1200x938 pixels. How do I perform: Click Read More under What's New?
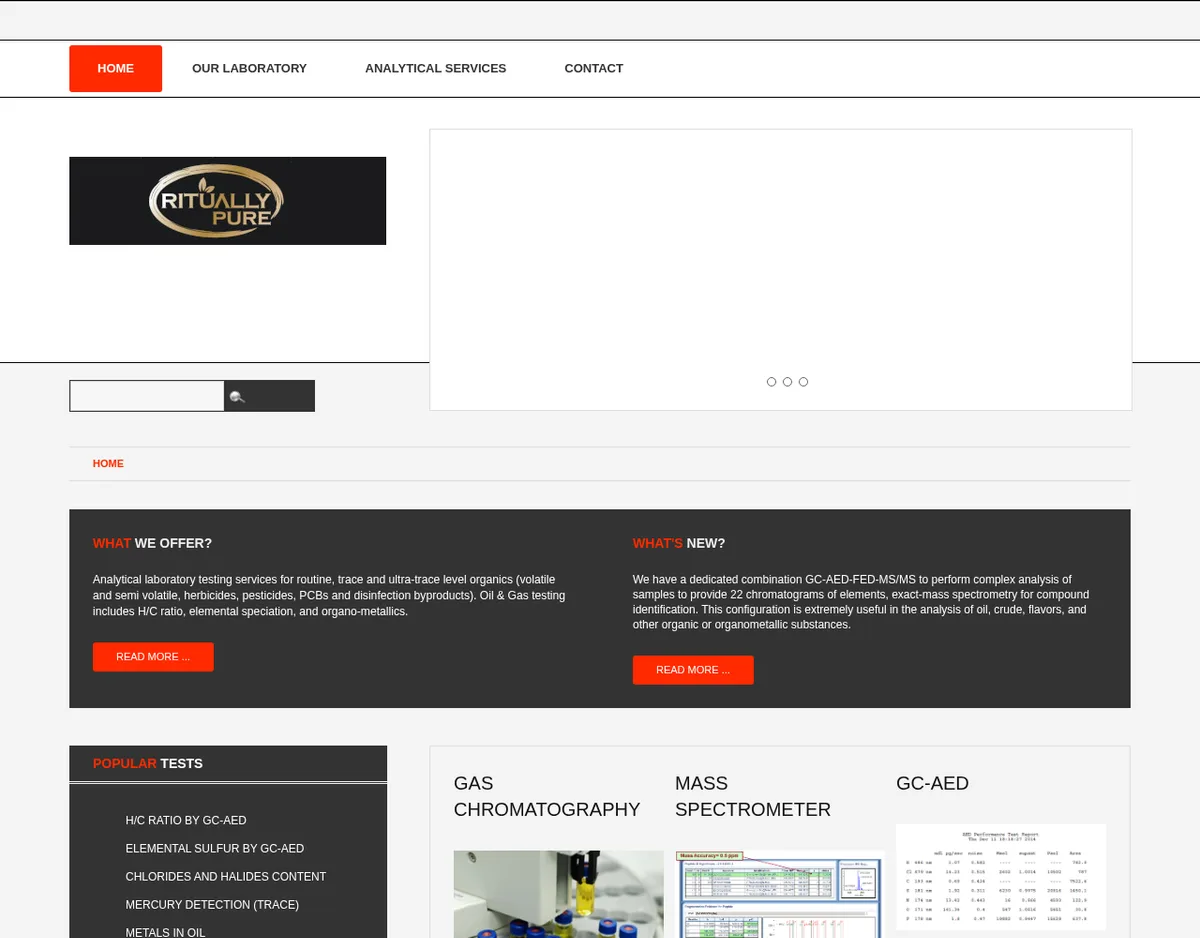click(x=693, y=670)
